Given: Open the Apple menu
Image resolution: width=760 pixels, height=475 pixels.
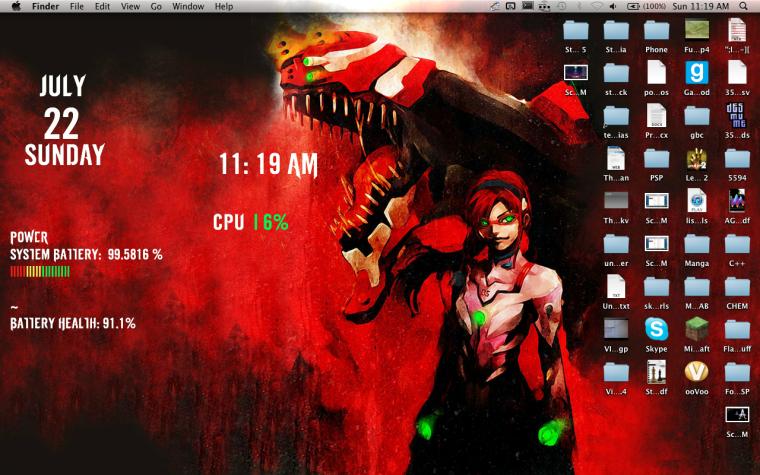Looking at the screenshot, I should pyautogui.click(x=16, y=6).
